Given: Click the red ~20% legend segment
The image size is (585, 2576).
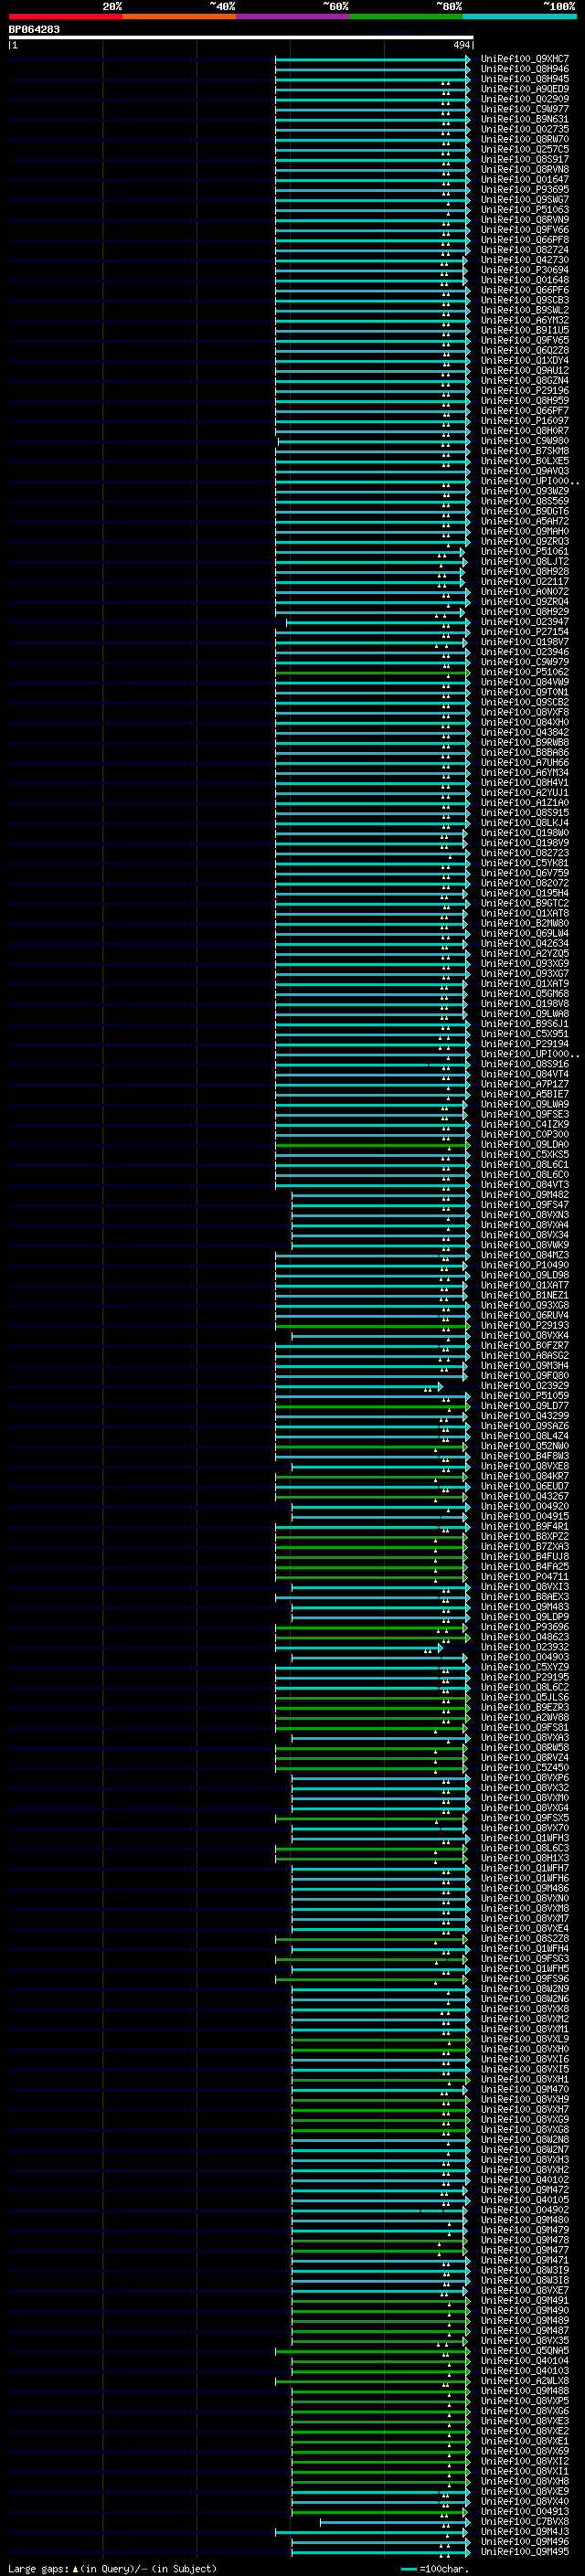Looking at the screenshot, I should (x=66, y=16).
